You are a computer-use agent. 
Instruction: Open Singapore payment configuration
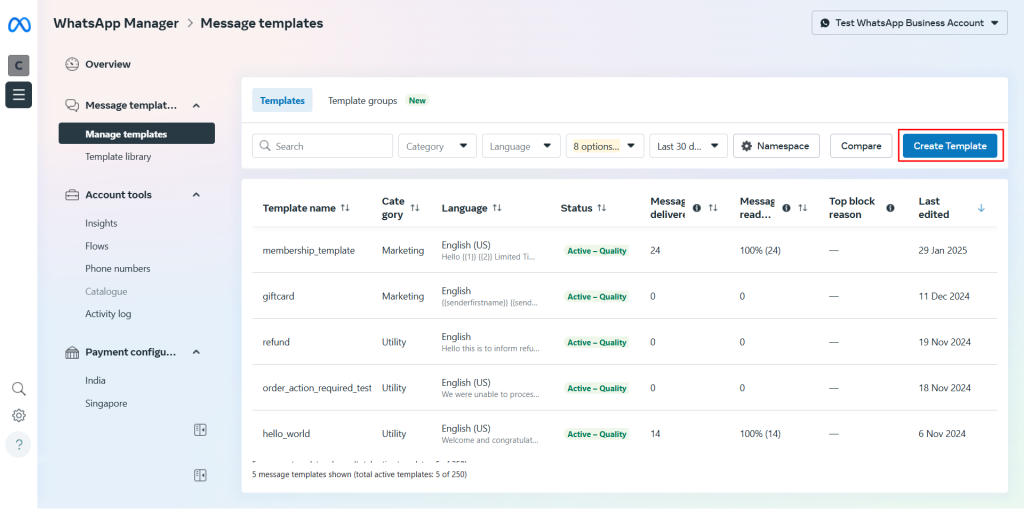click(x=106, y=404)
